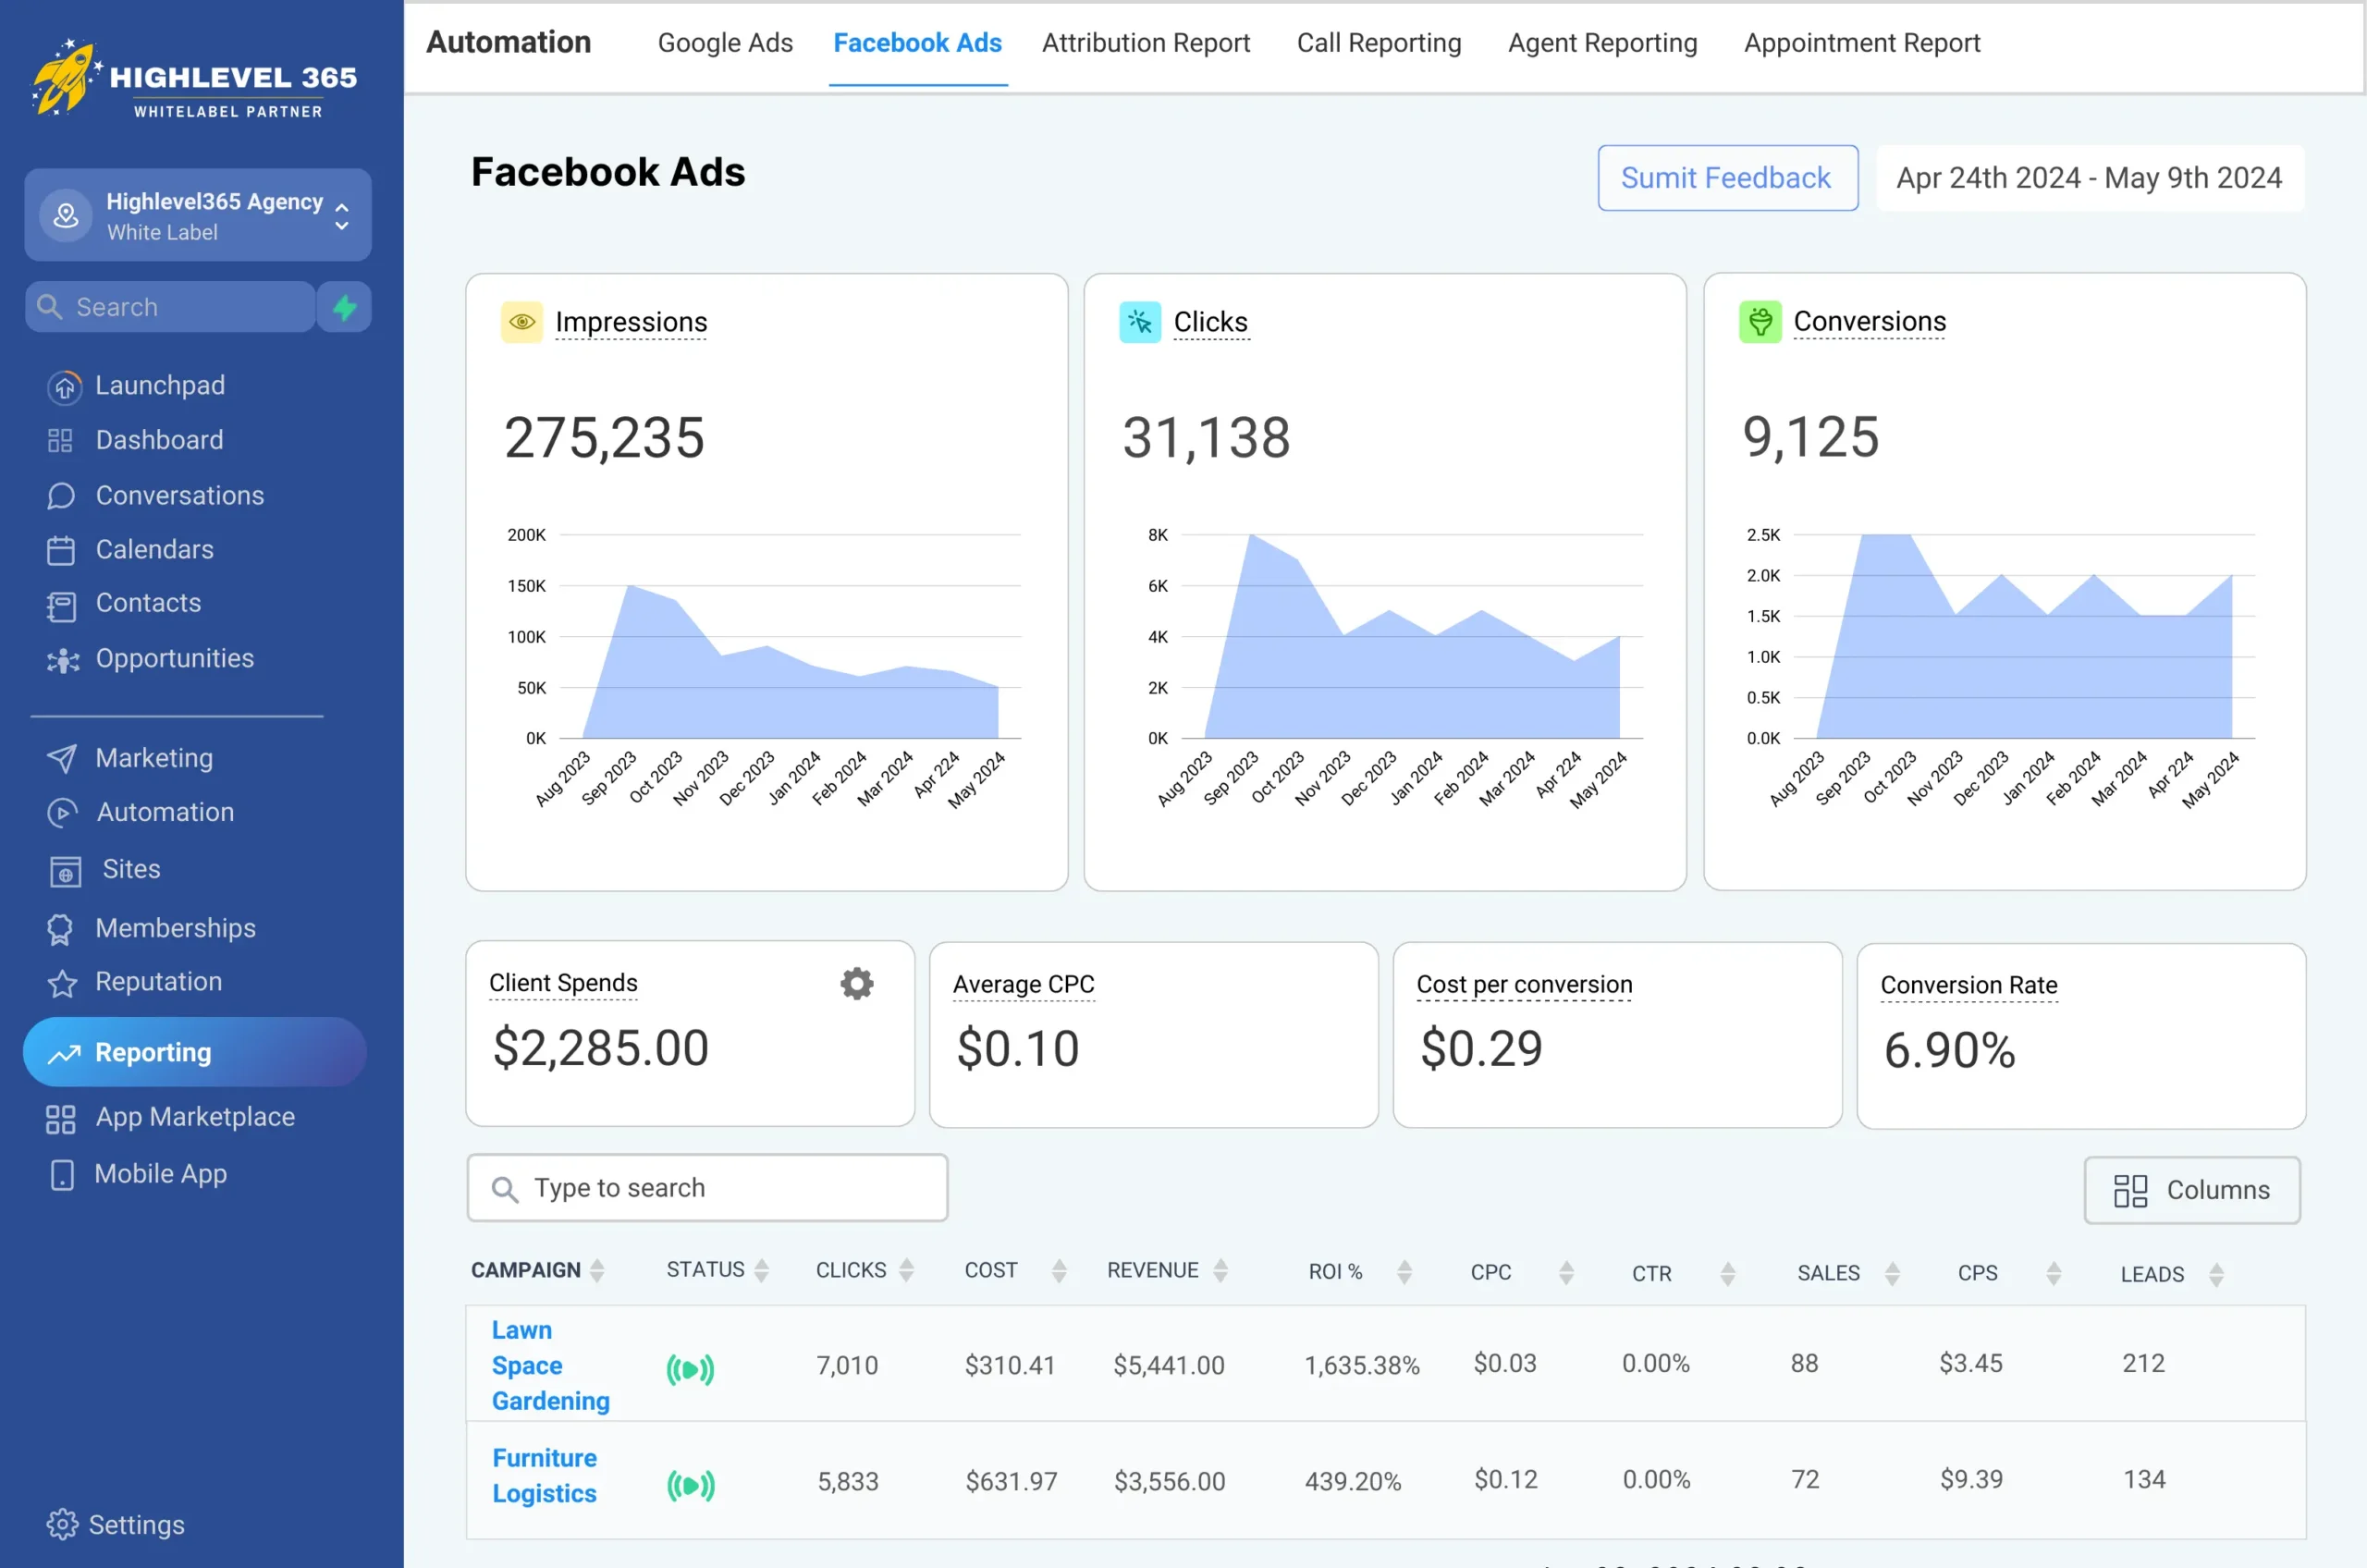Sort table by CAMPAIGN column arrows
This screenshot has height=1568, width=2367.
pos(597,1270)
